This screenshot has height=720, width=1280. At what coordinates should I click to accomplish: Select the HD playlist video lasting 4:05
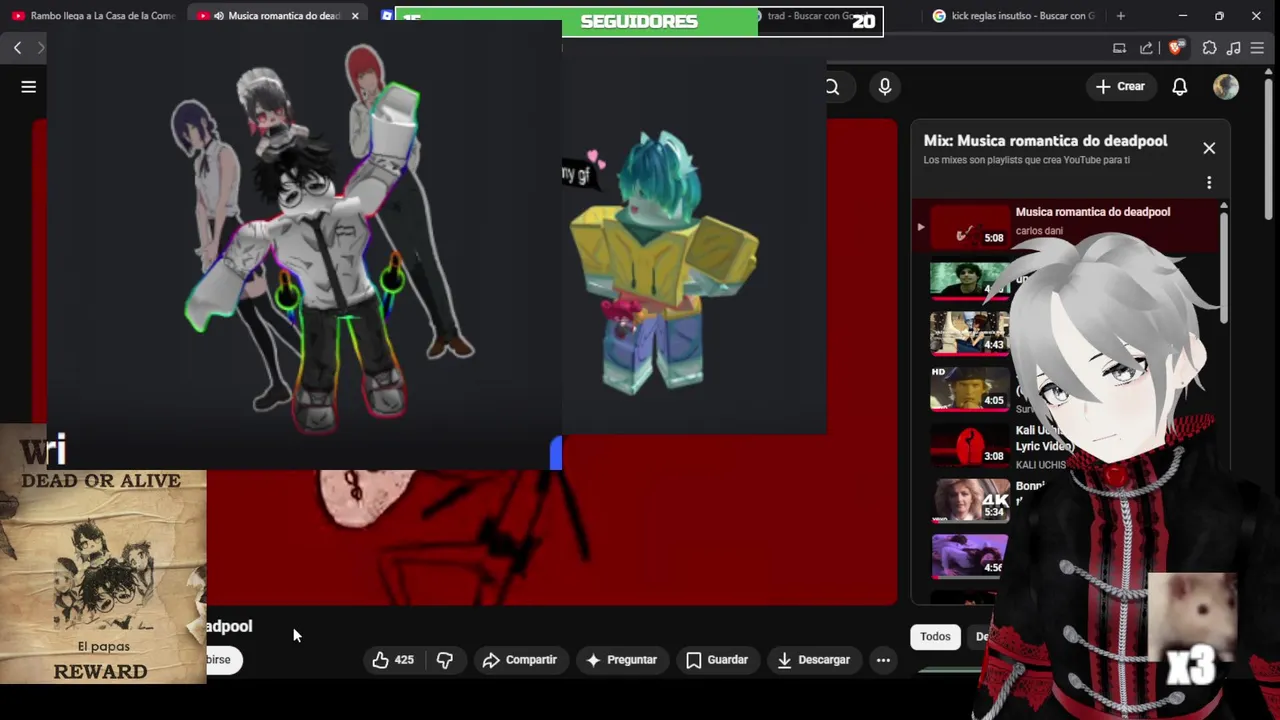[x=970, y=389]
